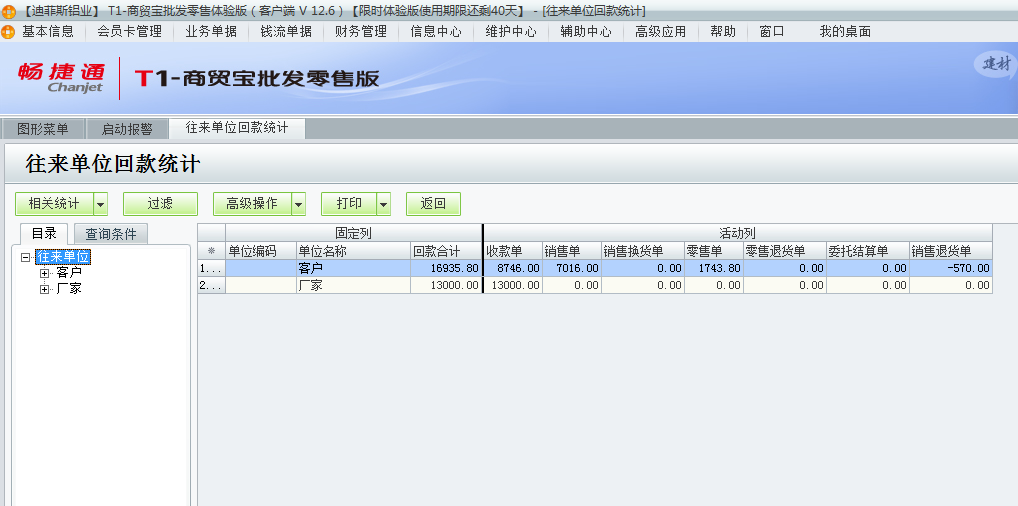
Task: Open the 打印 dropdown arrow
Action: coord(384,204)
